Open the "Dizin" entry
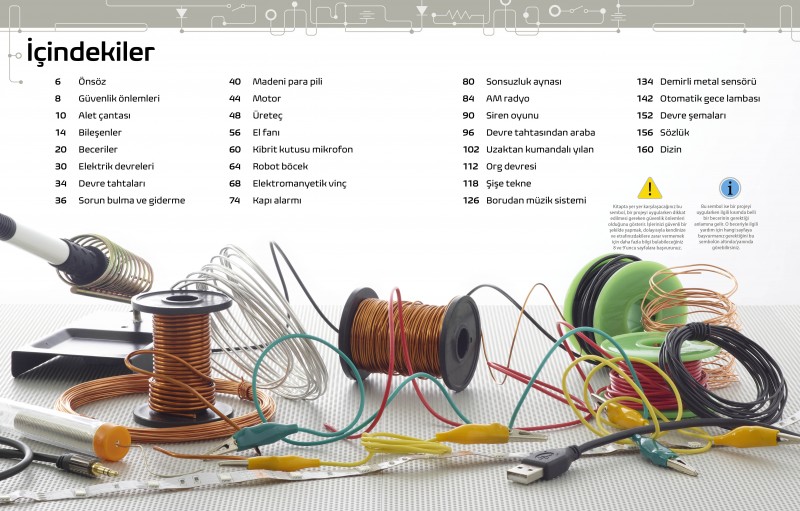This screenshot has width=800, height=511. pyautogui.click(x=671, y=149)
